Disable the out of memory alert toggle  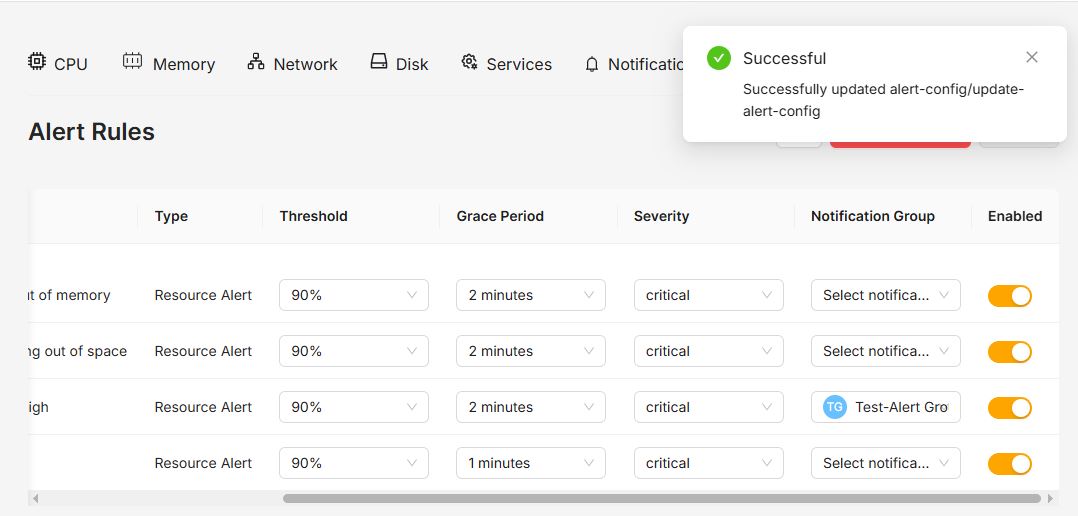tap(1009, 295)
